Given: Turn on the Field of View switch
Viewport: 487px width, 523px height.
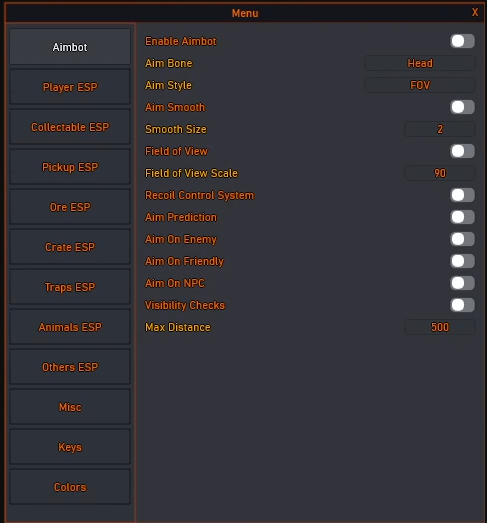Looking at the screenshot, I should pyautogui.click(x=462, y=151).
